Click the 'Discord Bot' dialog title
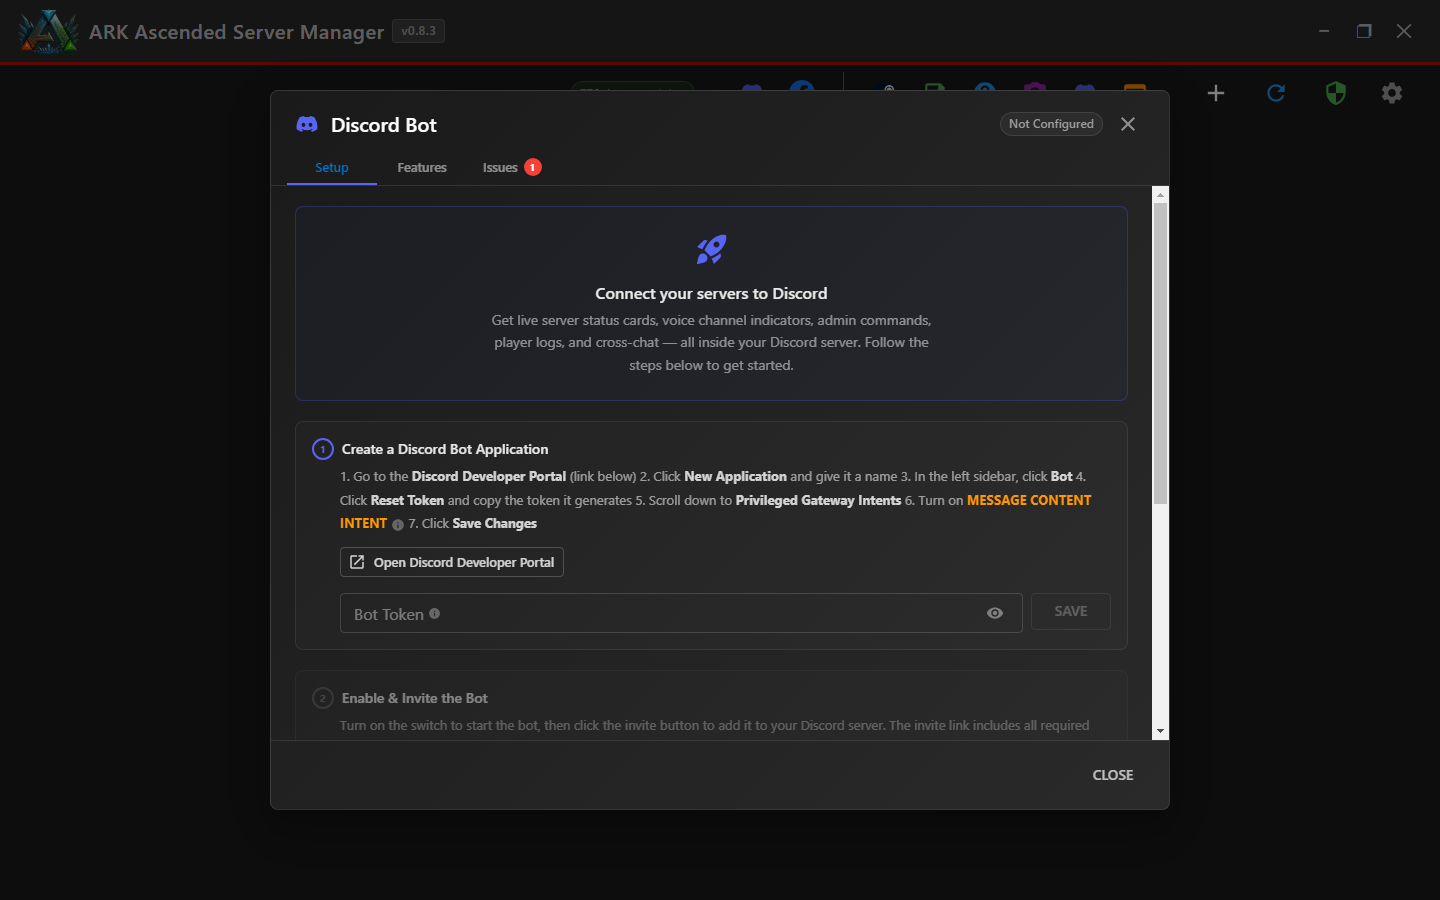 pos(384,125)
